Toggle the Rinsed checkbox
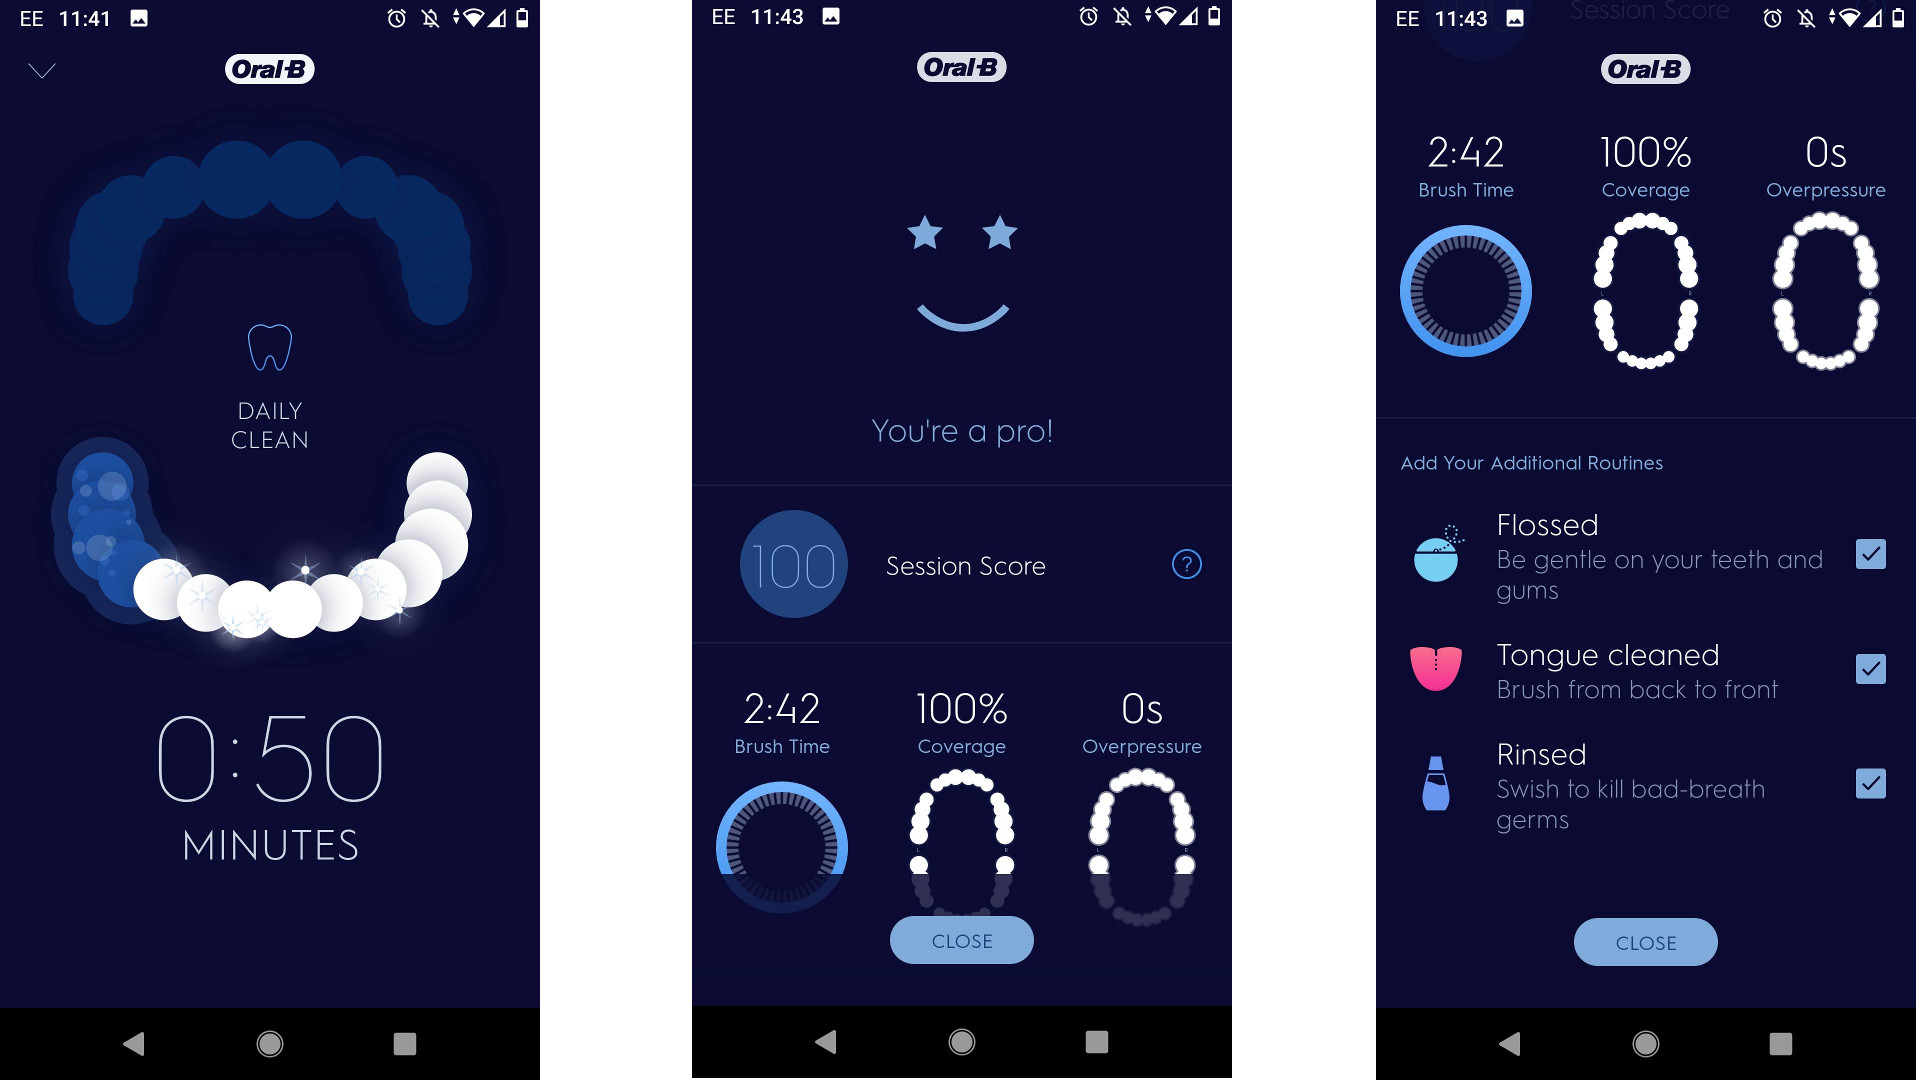Viewport: 1920px width, 1080px height. click(x=1871, y=783)
